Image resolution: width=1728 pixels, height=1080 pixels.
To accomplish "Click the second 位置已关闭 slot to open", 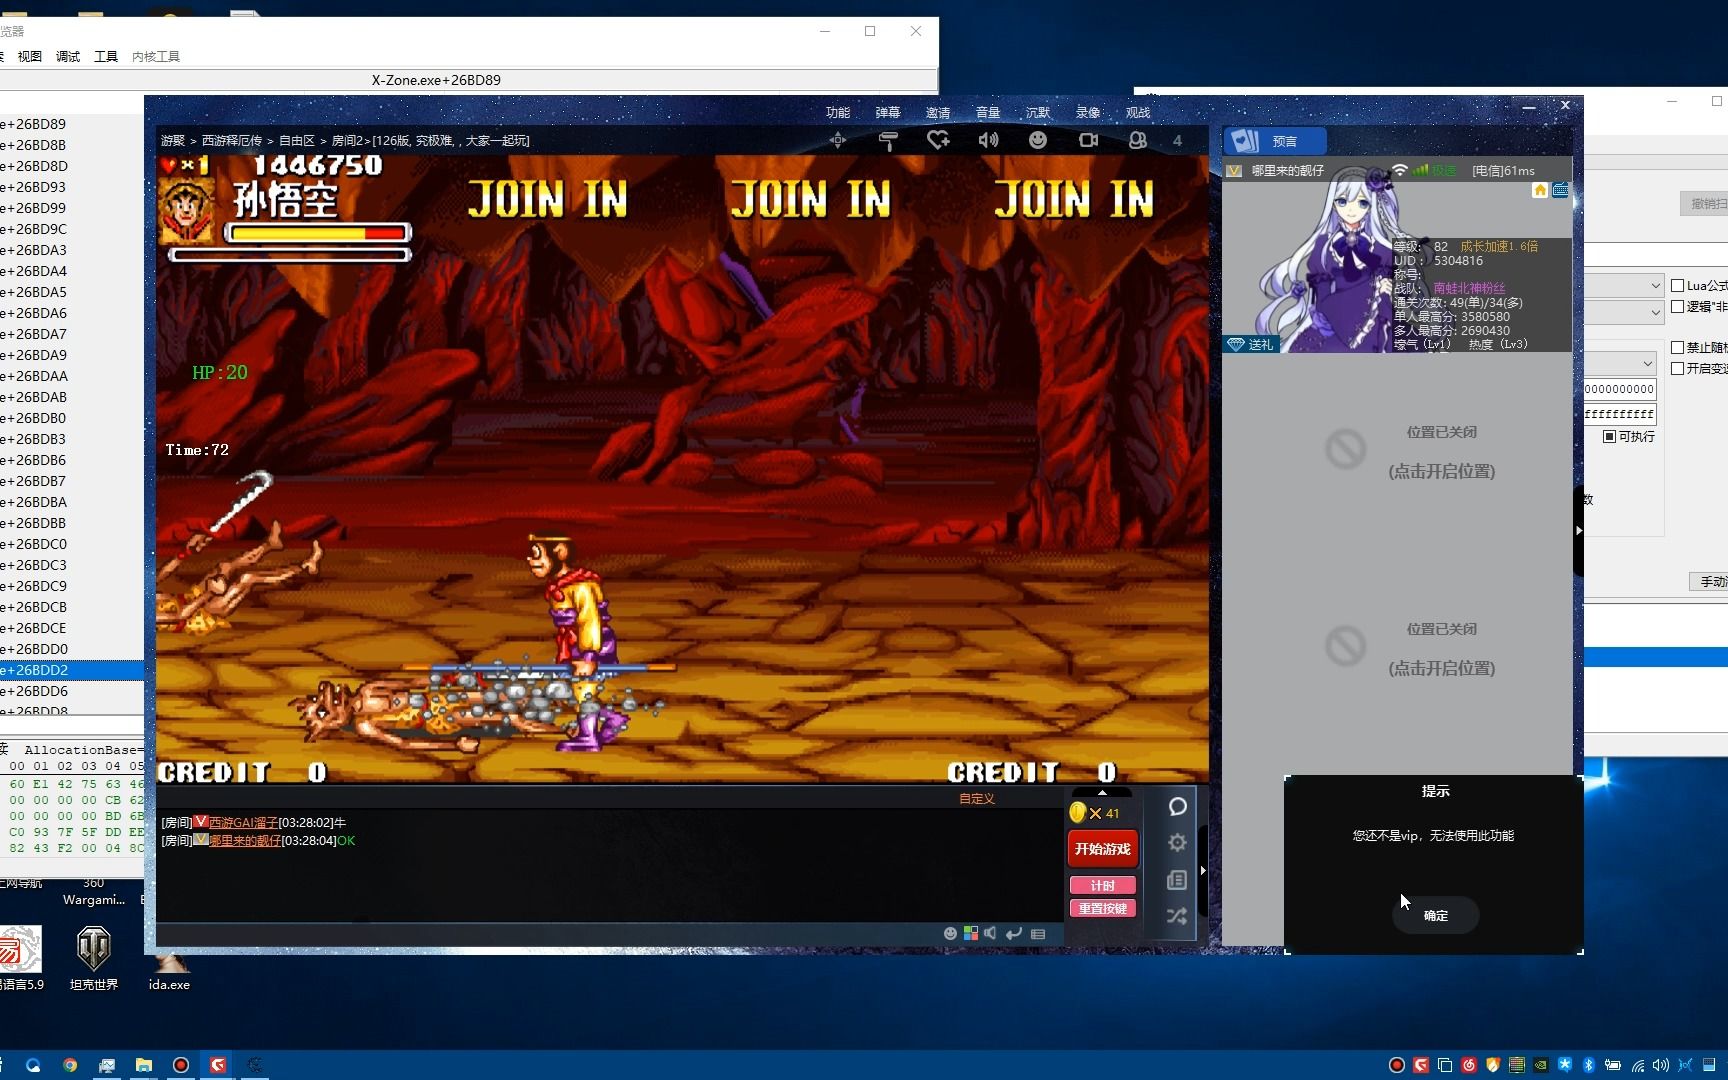I will point(1441,648).
